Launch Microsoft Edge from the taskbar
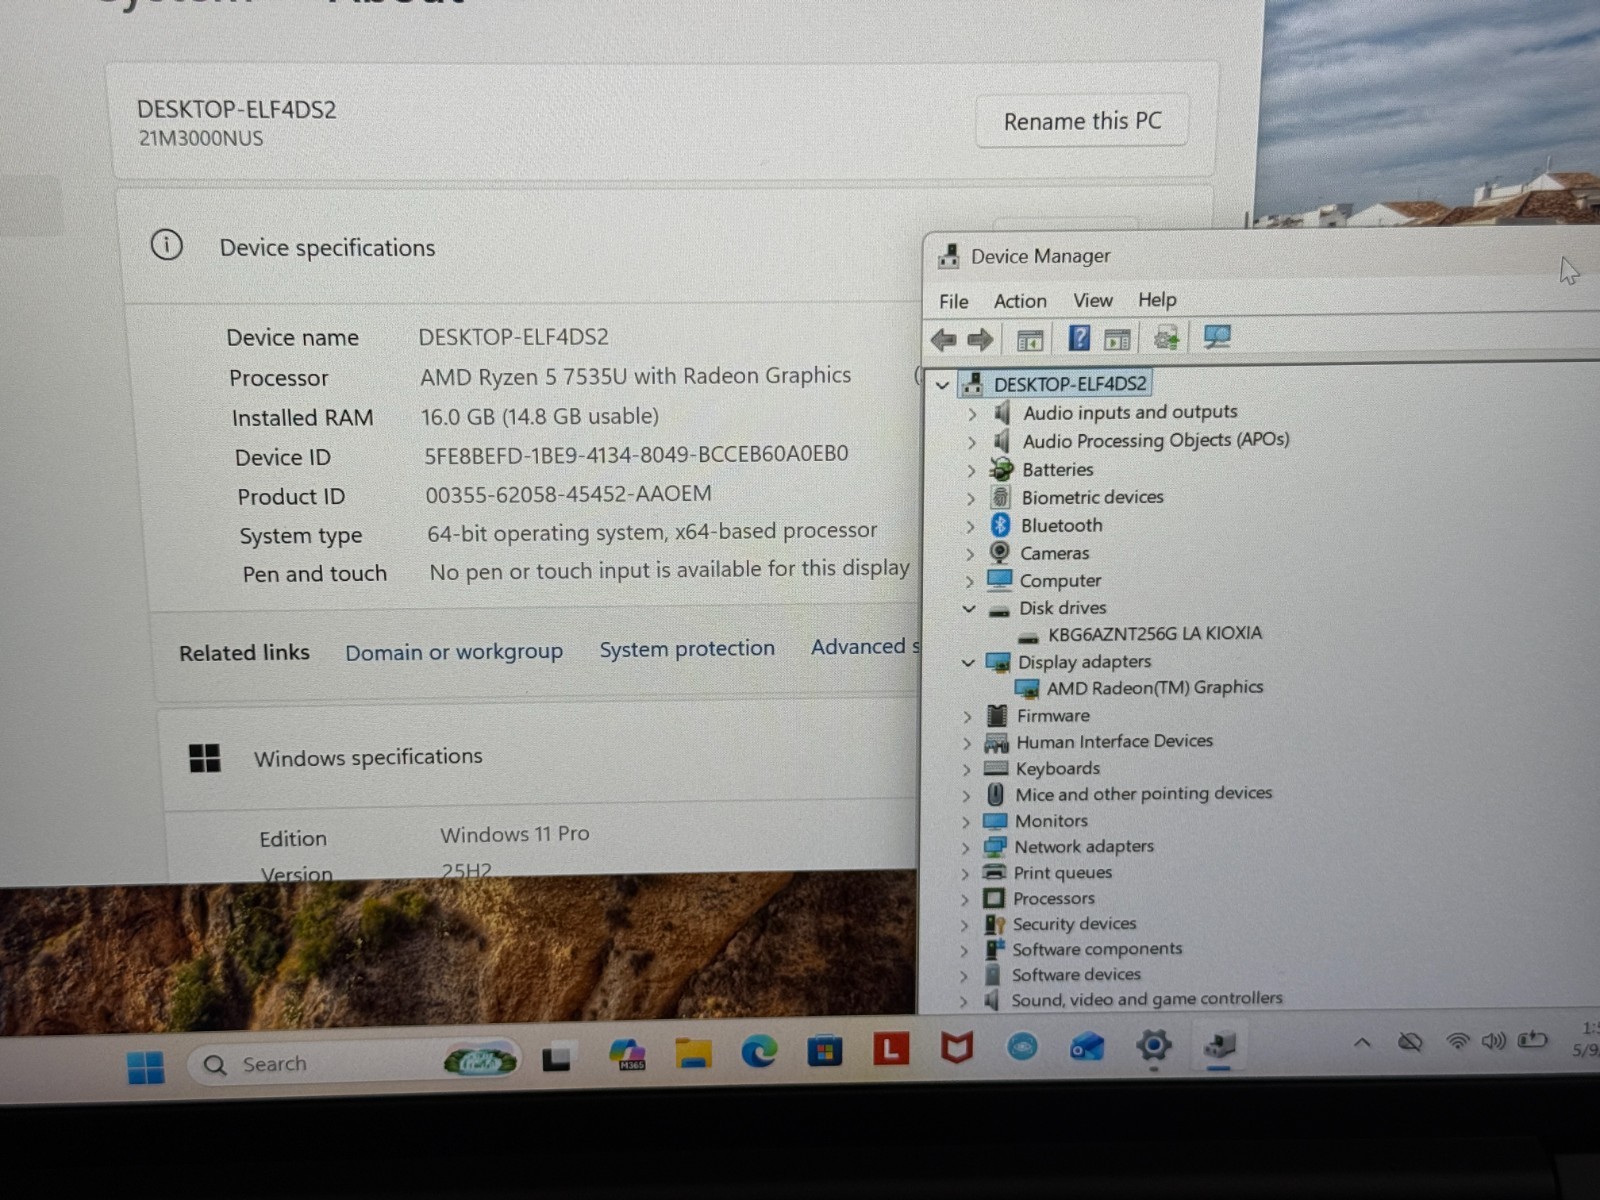The image size is (1600, 1200). 759,1052
